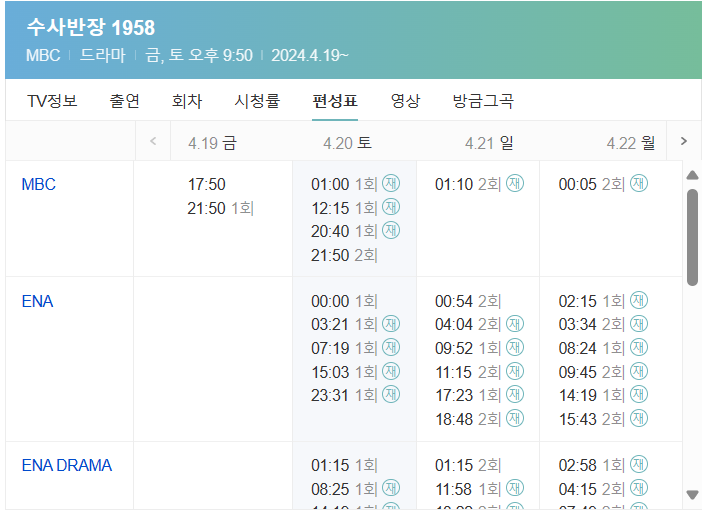The height and width of the screenshot is (518, 706).
Task: Select the 시청률 tab
Action: tap(257, 101)
